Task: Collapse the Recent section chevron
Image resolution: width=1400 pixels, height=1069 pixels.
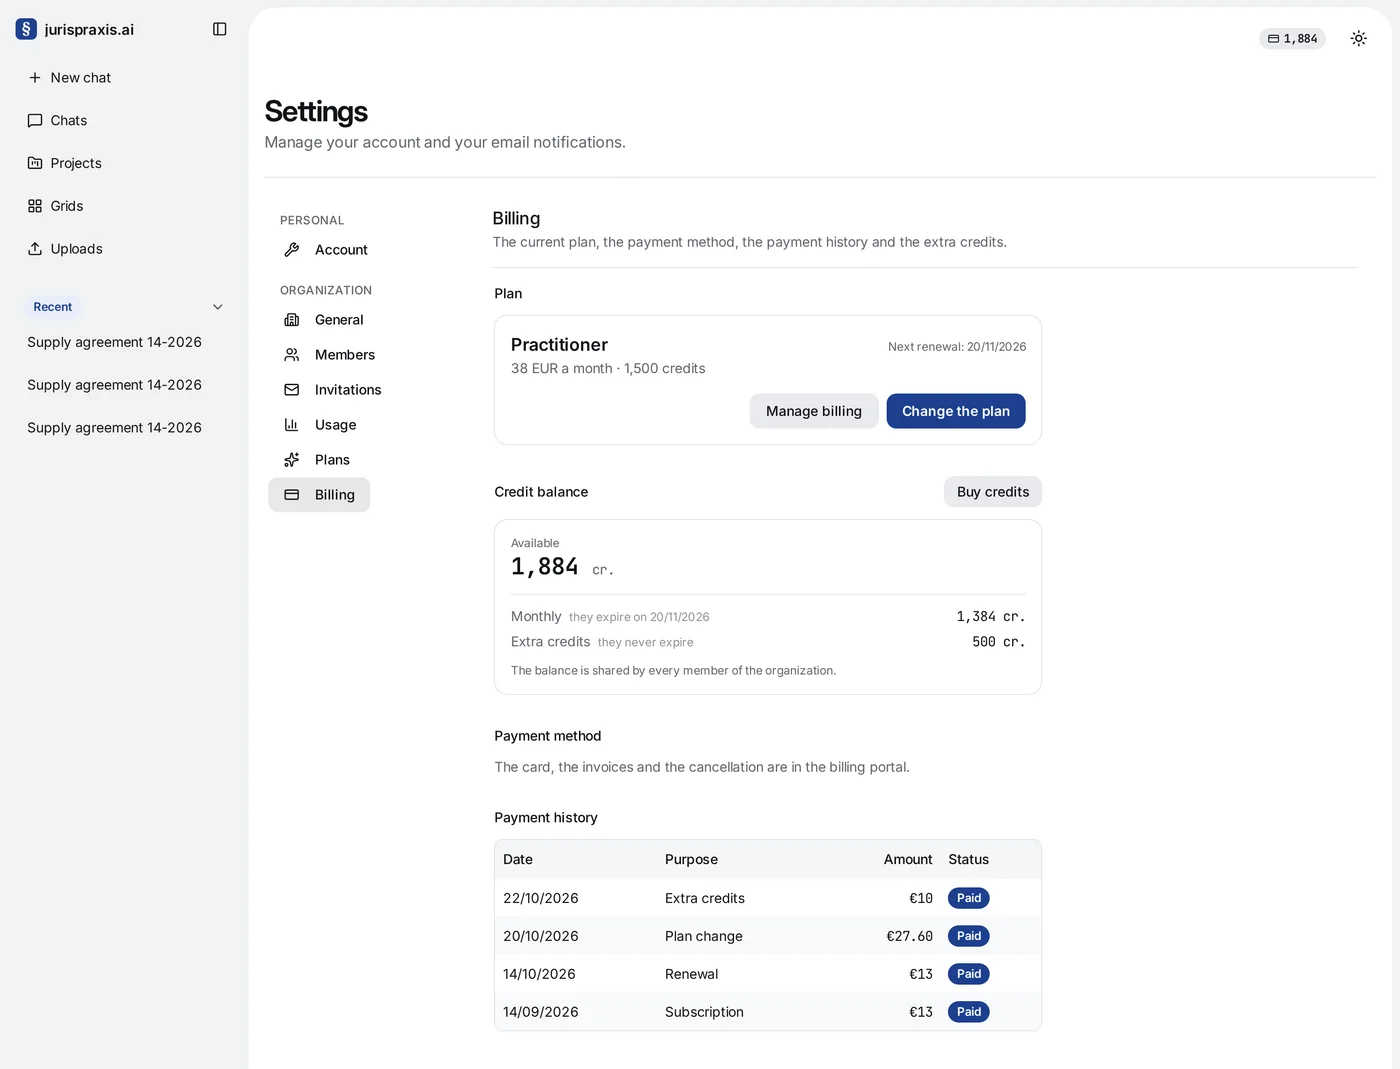Action: 218,307
